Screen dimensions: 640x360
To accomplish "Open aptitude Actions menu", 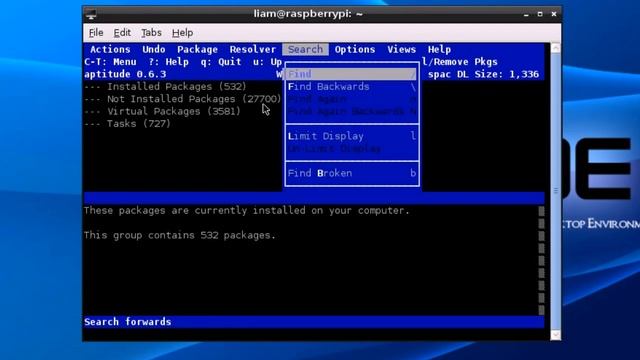I will 110,49.
